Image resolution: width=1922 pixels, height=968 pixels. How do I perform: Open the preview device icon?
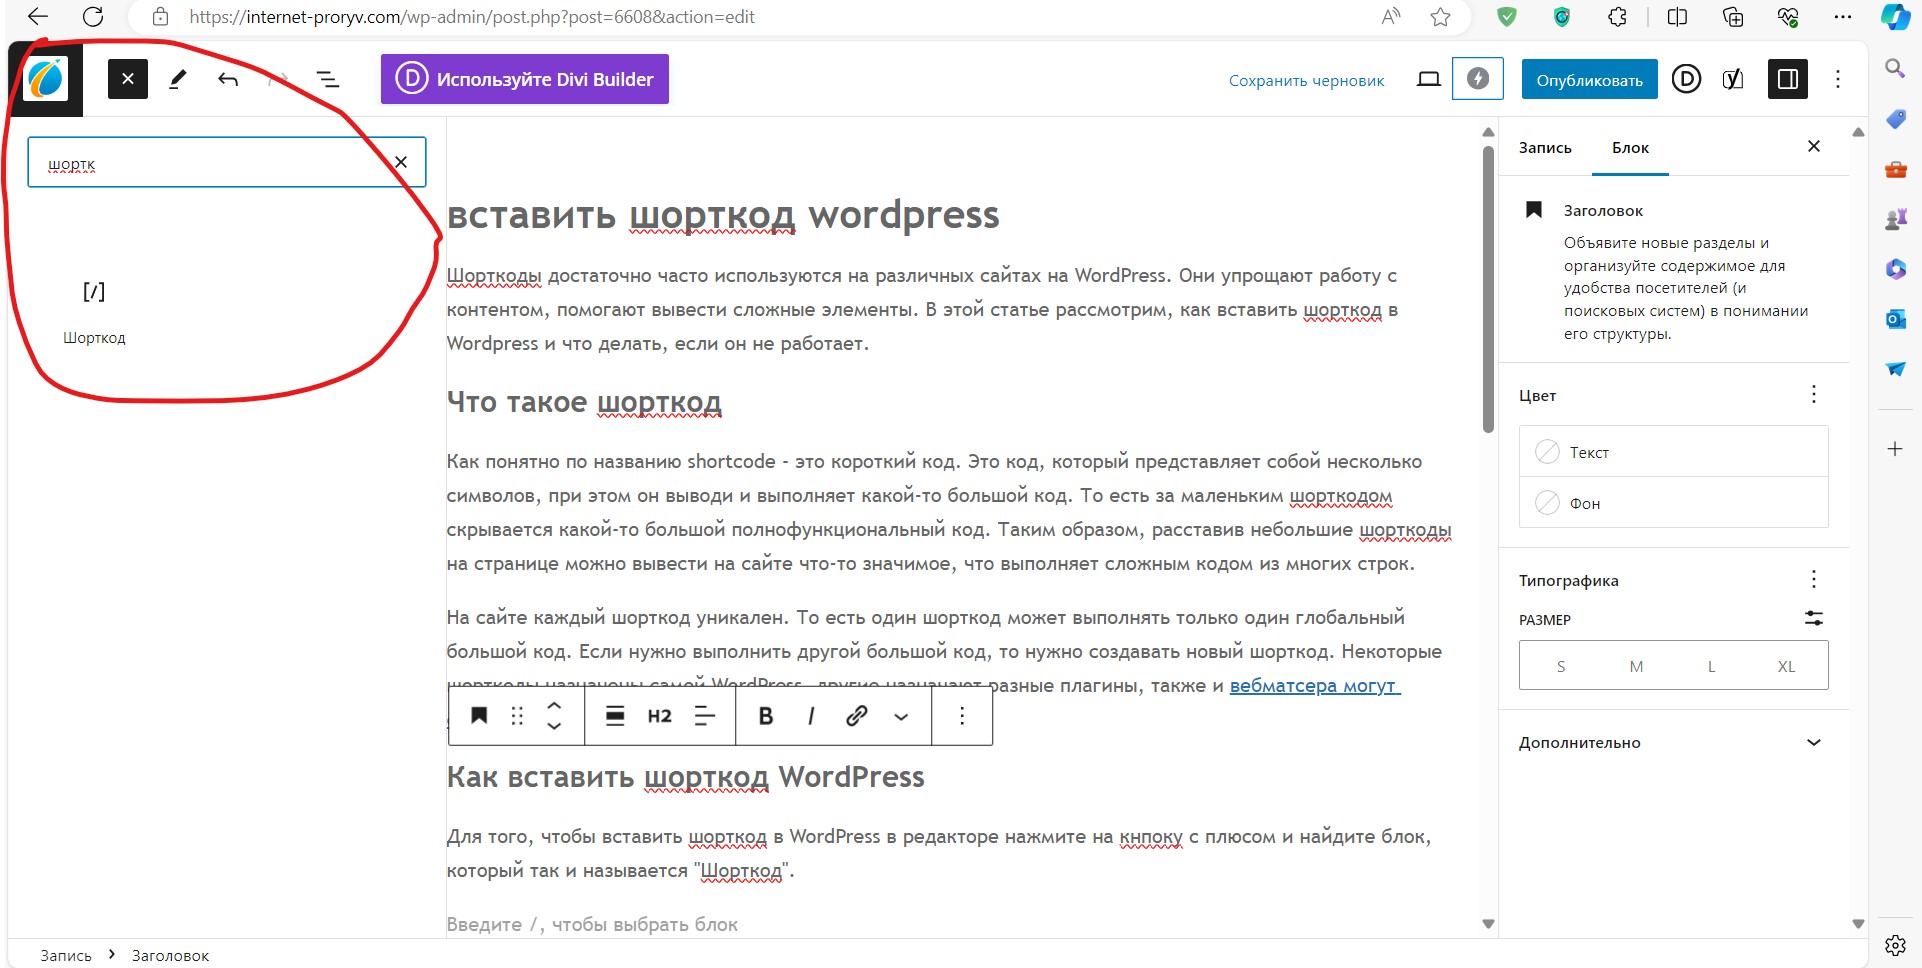1429,79
